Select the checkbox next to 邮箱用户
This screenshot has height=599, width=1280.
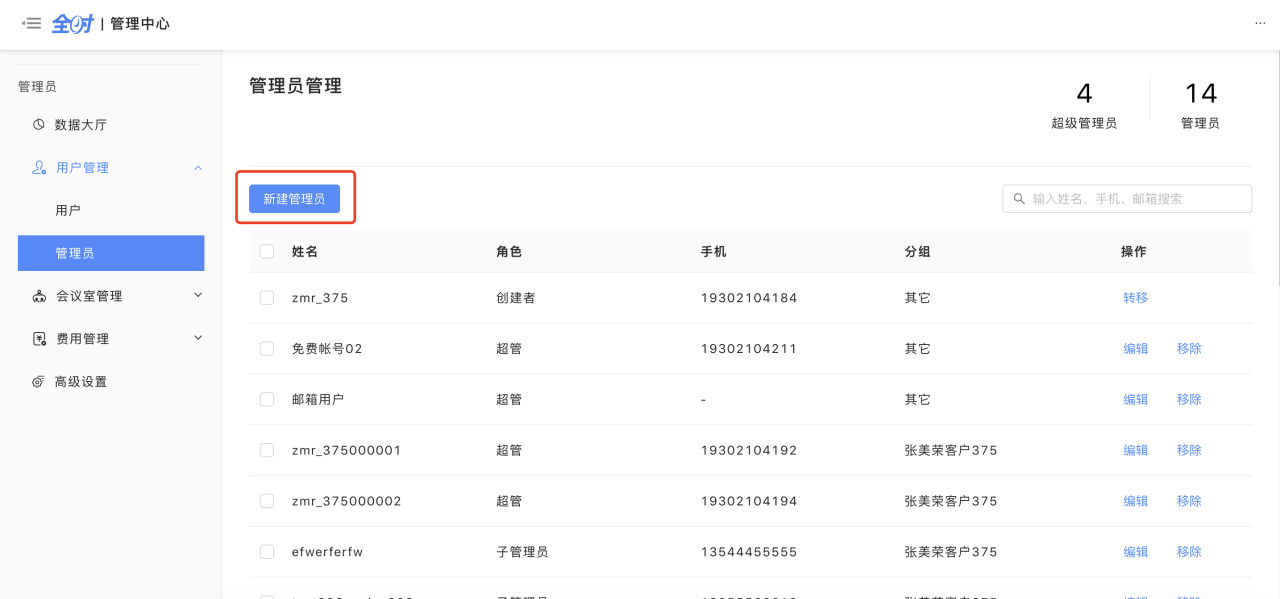[267, 399]
